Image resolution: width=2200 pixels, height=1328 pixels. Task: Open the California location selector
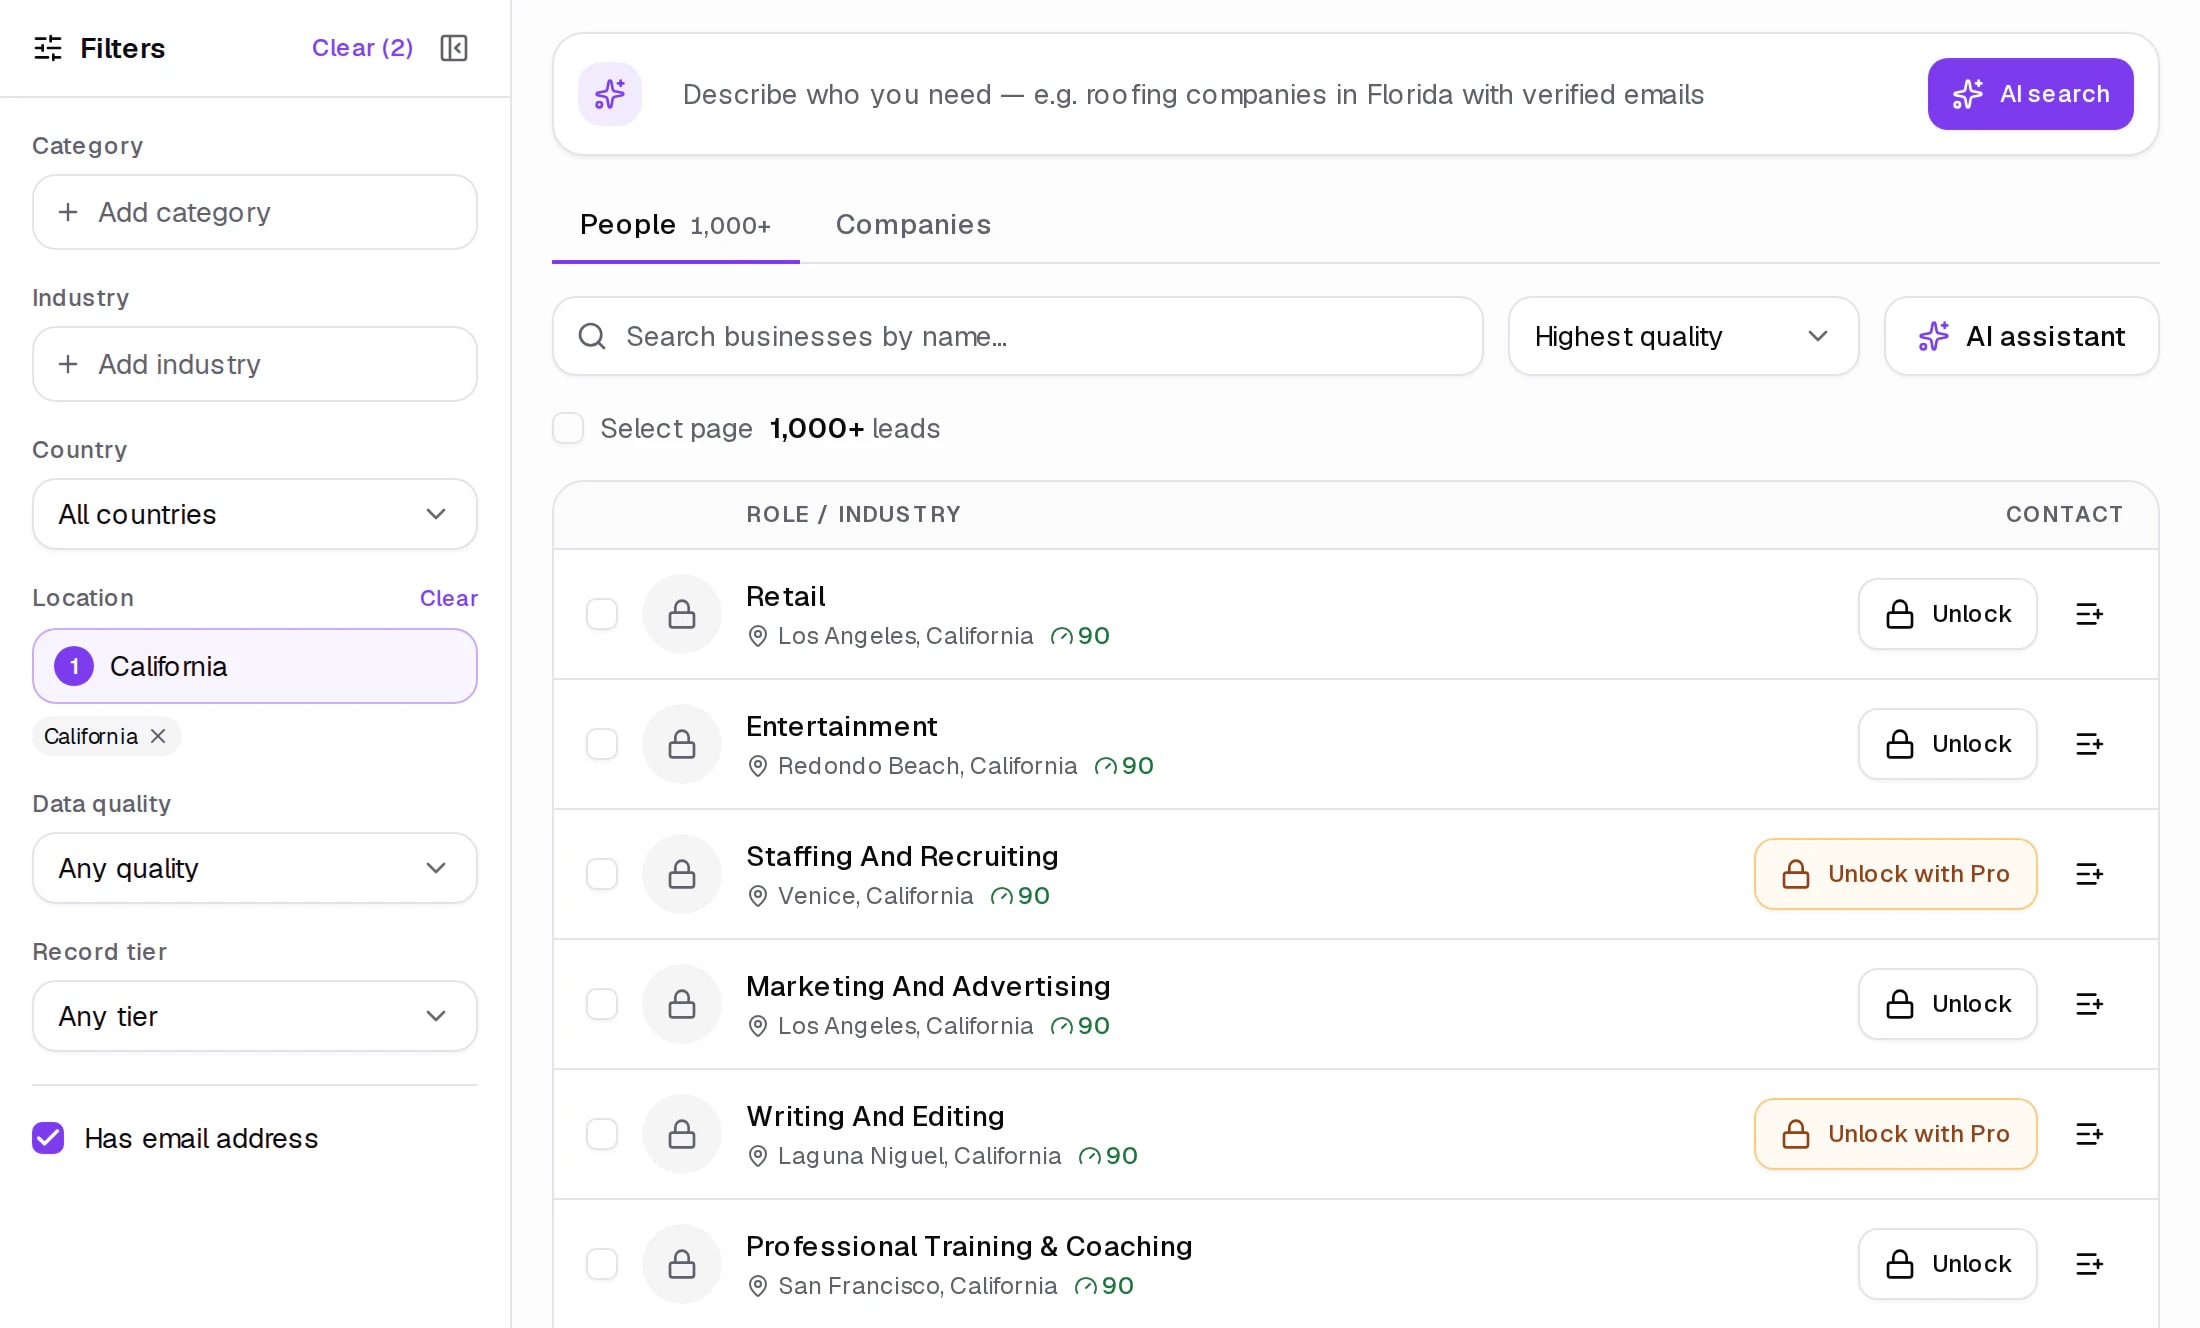coord(255,666)
